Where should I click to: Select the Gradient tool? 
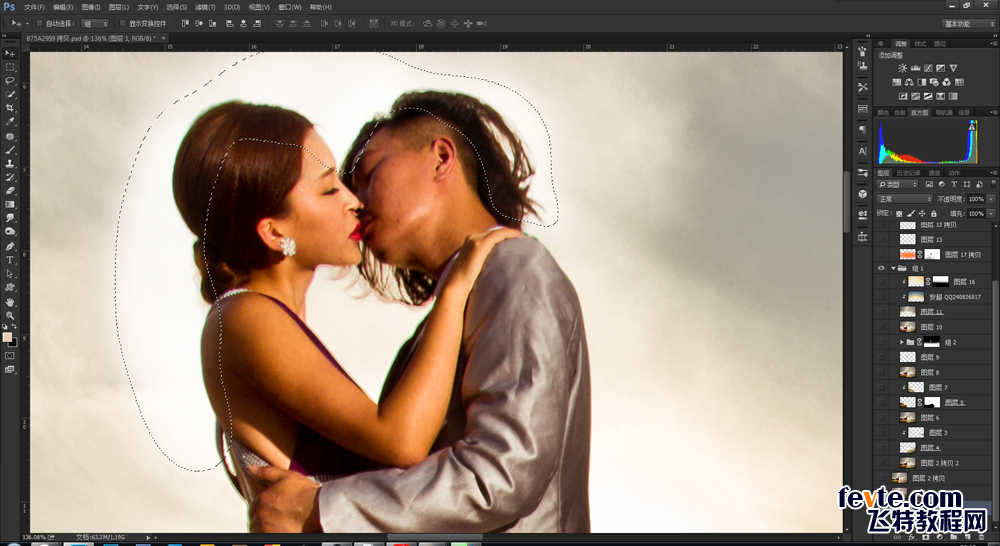10,205
